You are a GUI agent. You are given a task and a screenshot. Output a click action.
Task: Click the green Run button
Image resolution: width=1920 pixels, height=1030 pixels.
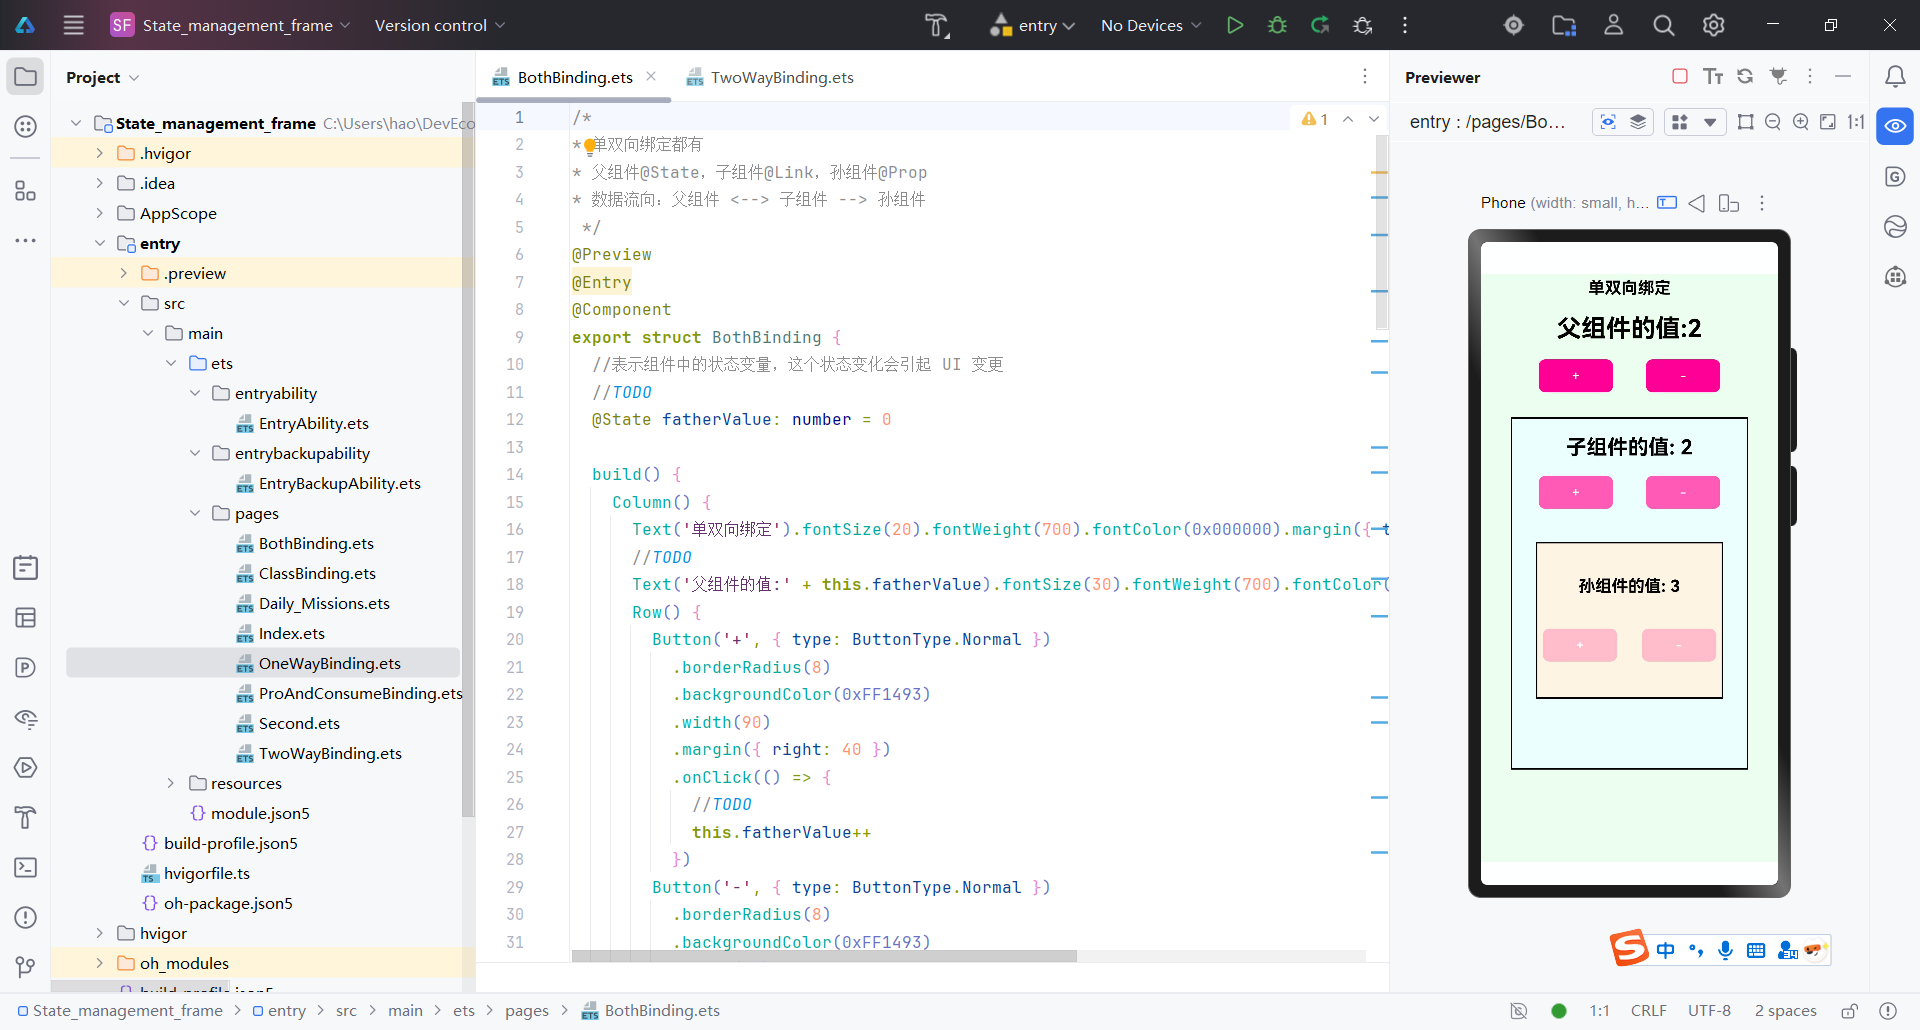click(x=1235, y=25)
